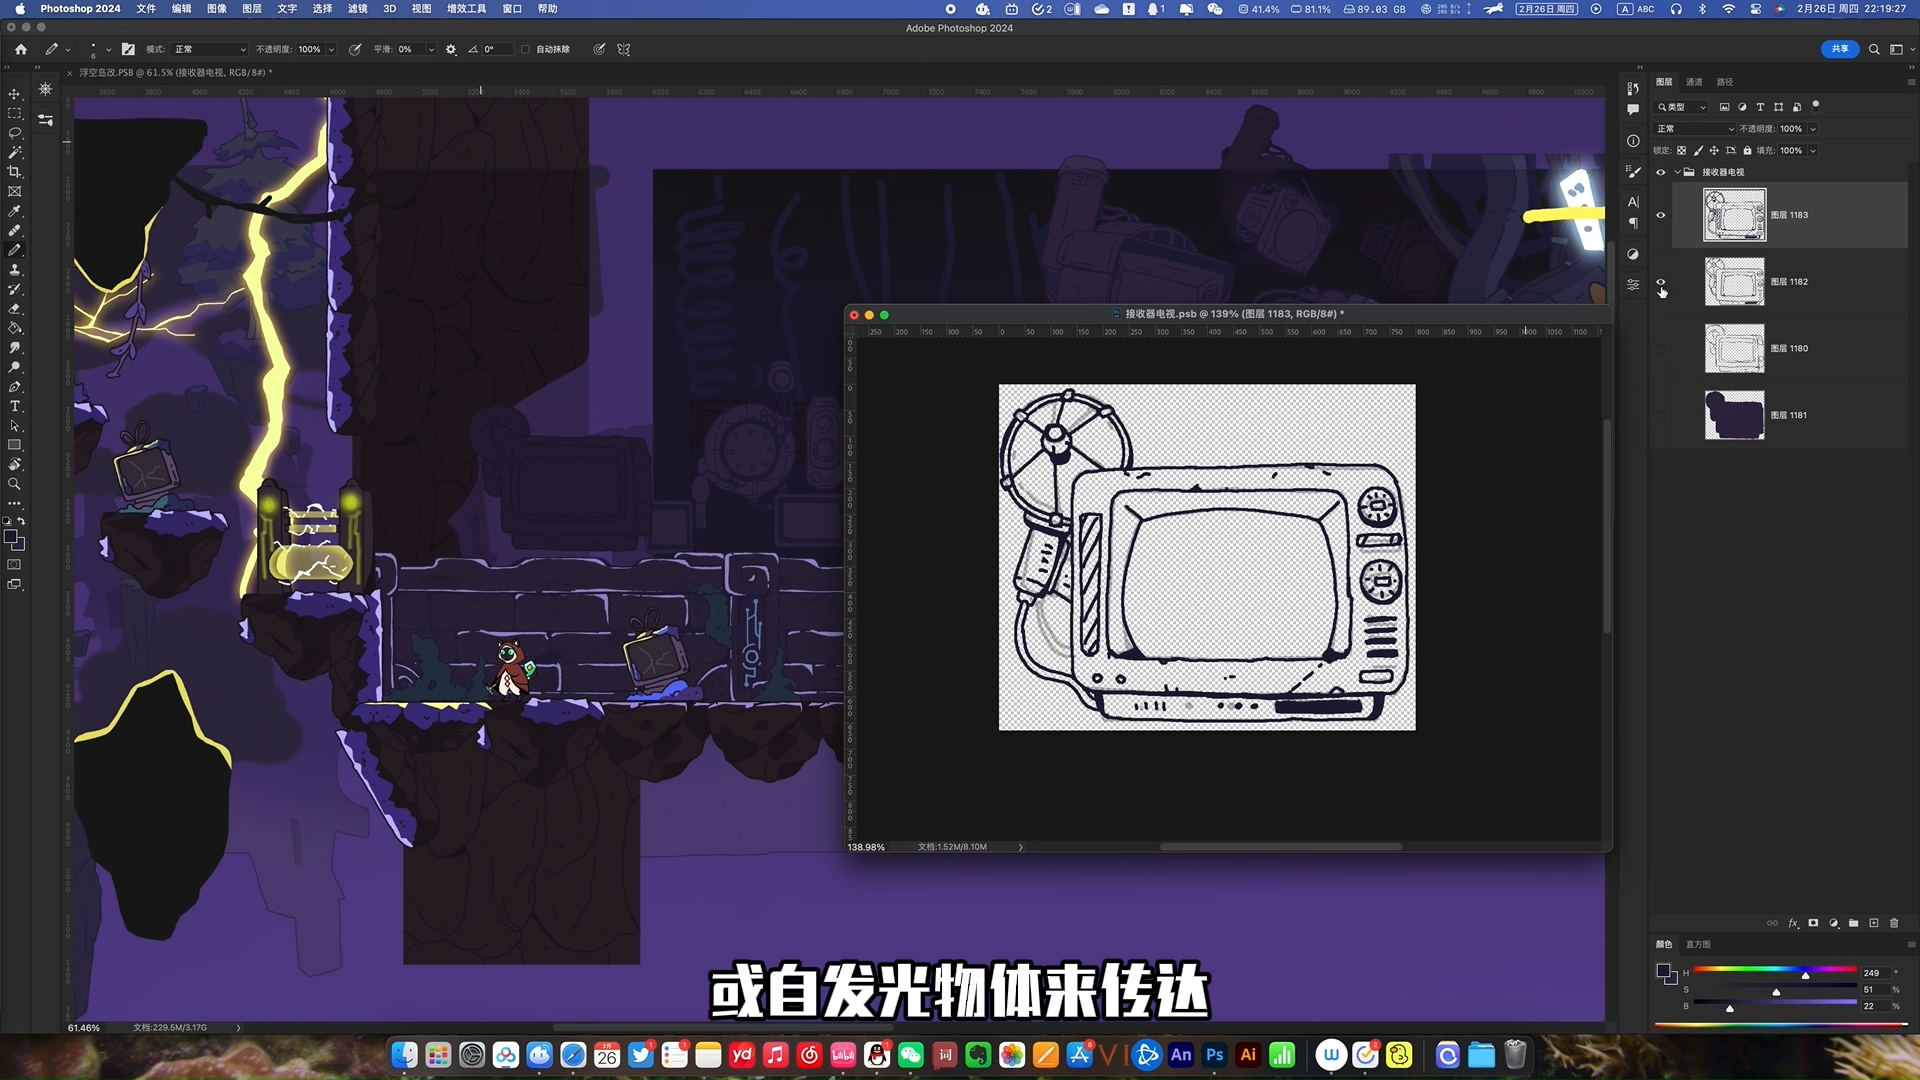This screenshot has height=1080, width=1920.
Task: Open WeChat from the Dock
Action: coord(911,1055)
